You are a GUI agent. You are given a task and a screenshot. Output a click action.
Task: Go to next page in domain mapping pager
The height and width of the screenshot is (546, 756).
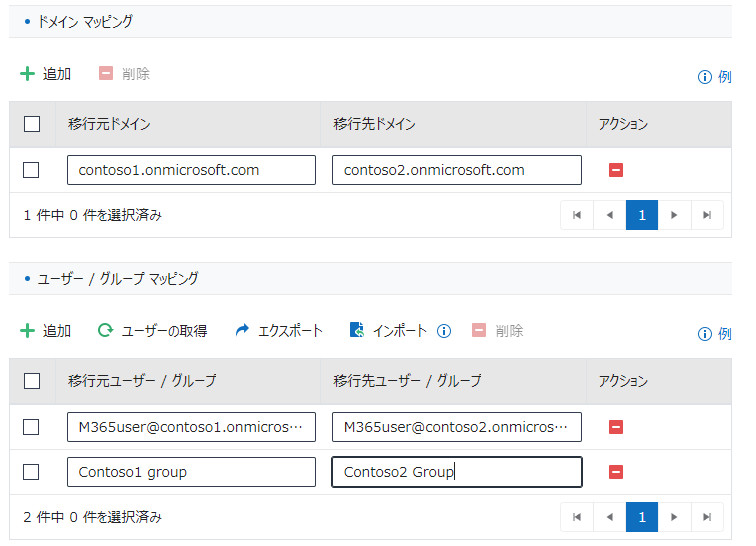click(x=674, y=215)
